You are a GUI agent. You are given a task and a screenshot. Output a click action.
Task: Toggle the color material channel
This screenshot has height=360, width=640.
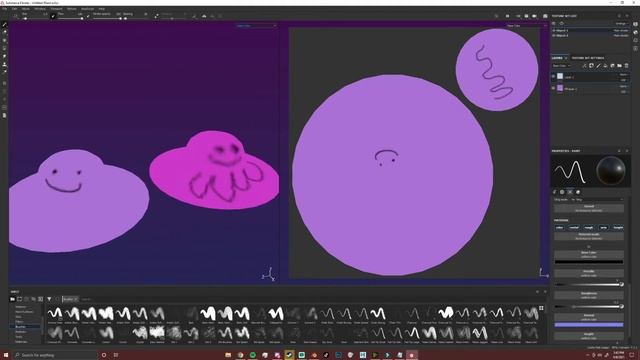(x=560, y=227)
